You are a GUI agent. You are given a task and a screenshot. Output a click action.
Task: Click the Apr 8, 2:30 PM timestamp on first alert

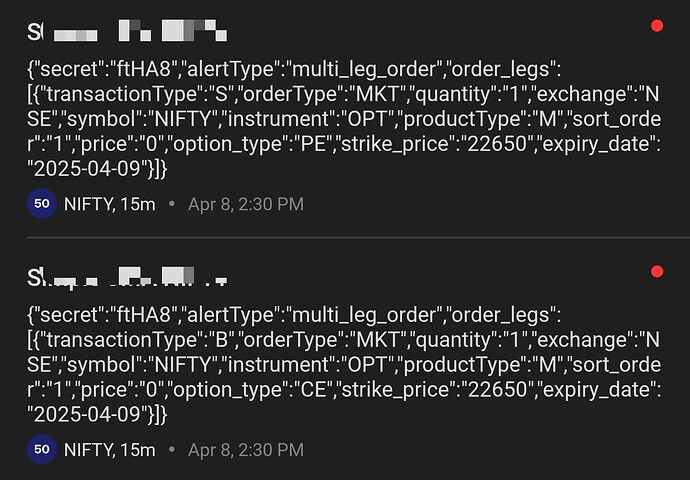click(246, 204)
